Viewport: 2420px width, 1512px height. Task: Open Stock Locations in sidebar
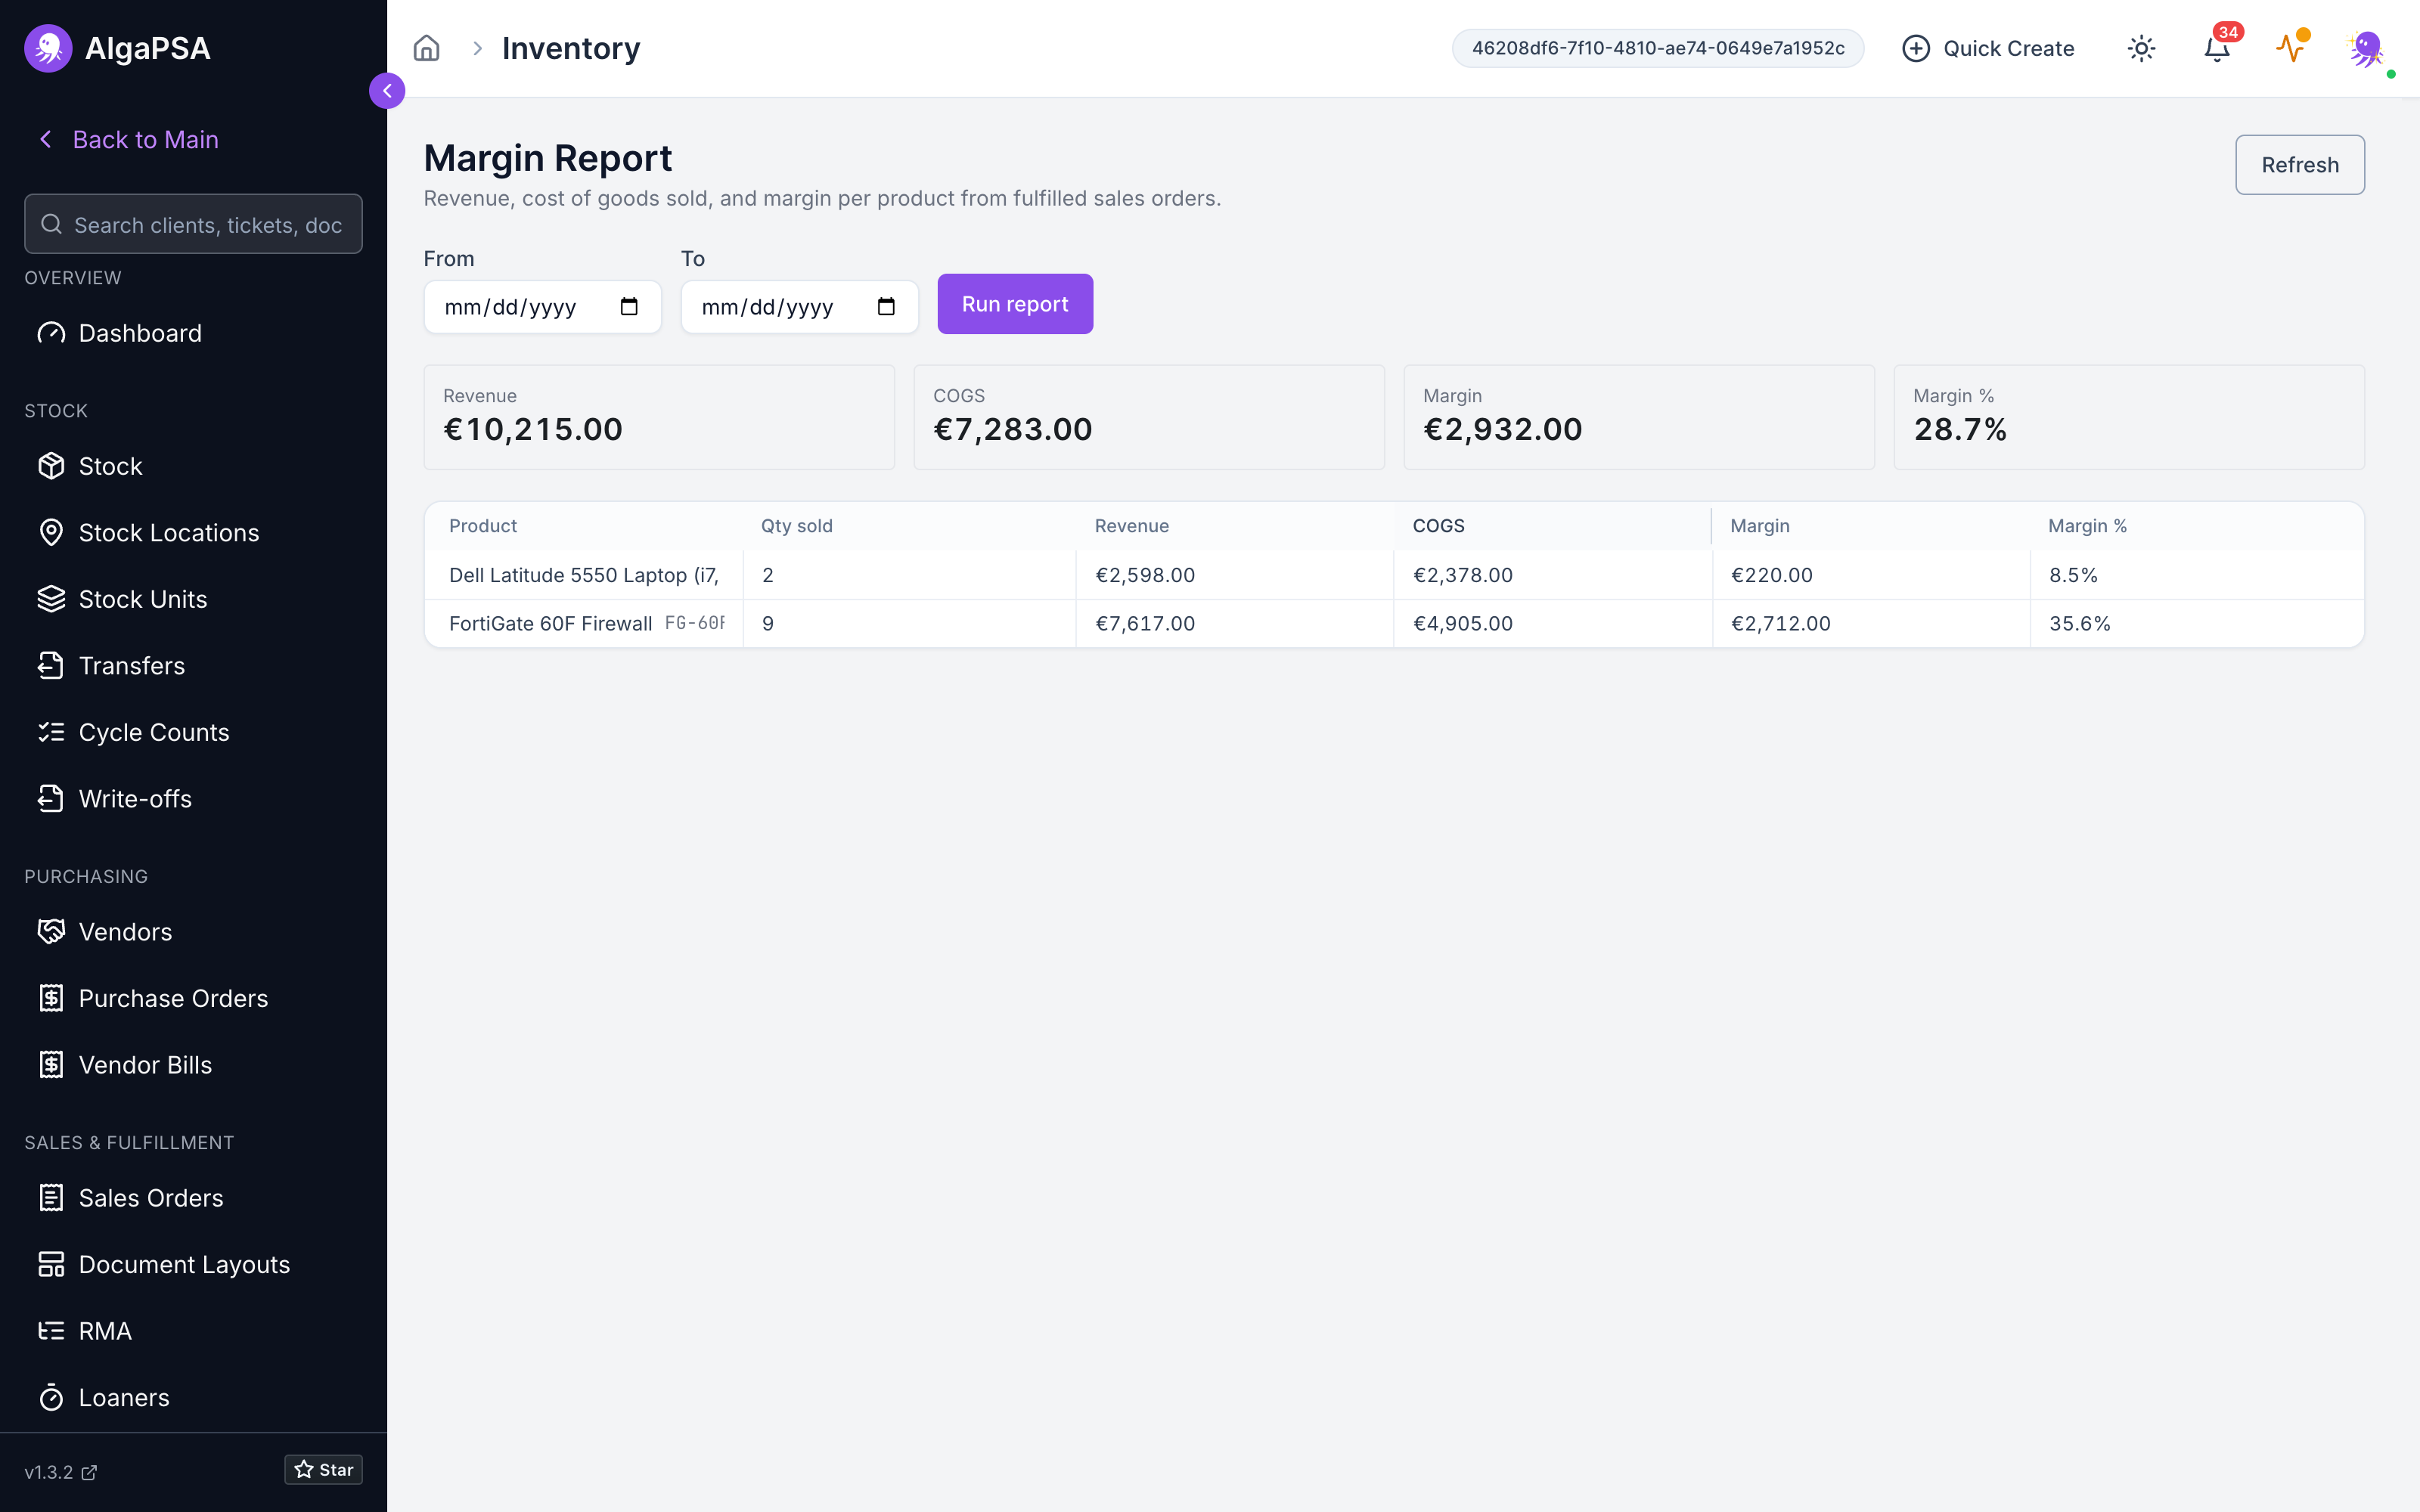pyautogui.click(x=168, y=533)
